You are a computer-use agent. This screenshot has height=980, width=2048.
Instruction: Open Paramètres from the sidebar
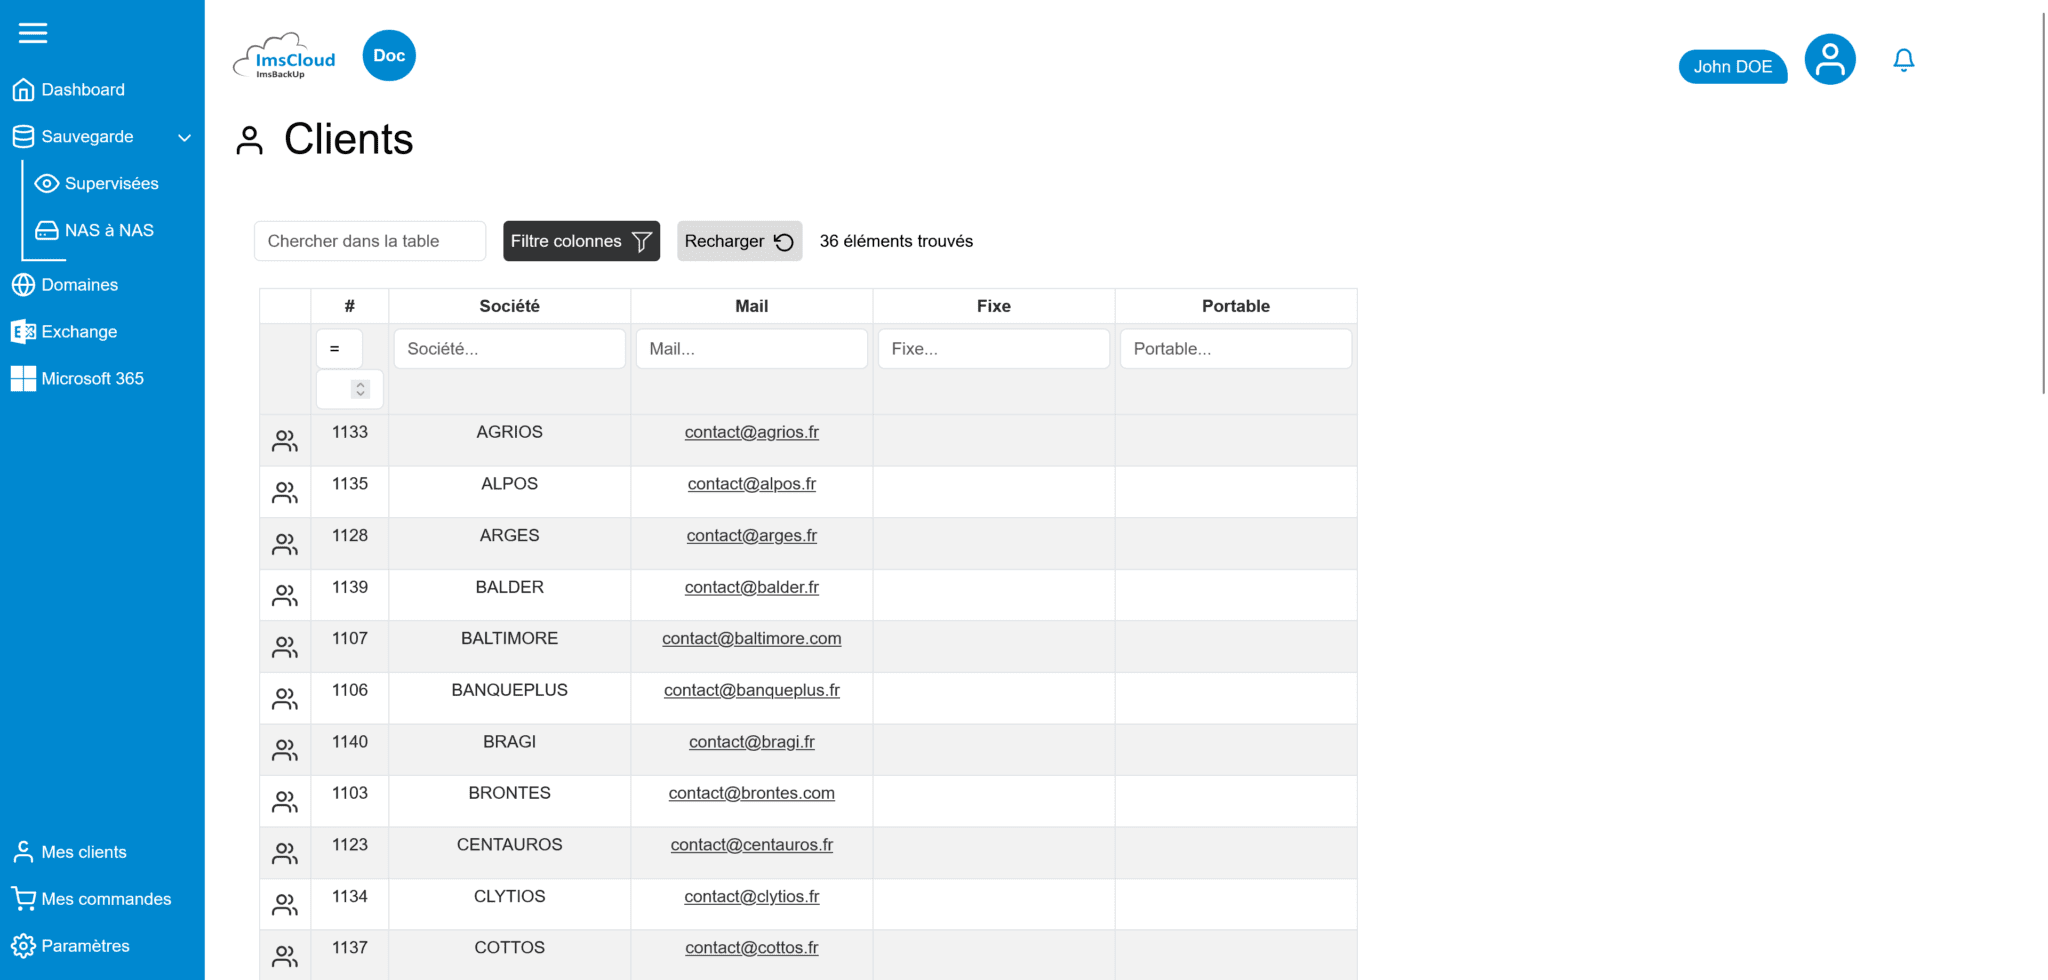[x=86, y=945]
